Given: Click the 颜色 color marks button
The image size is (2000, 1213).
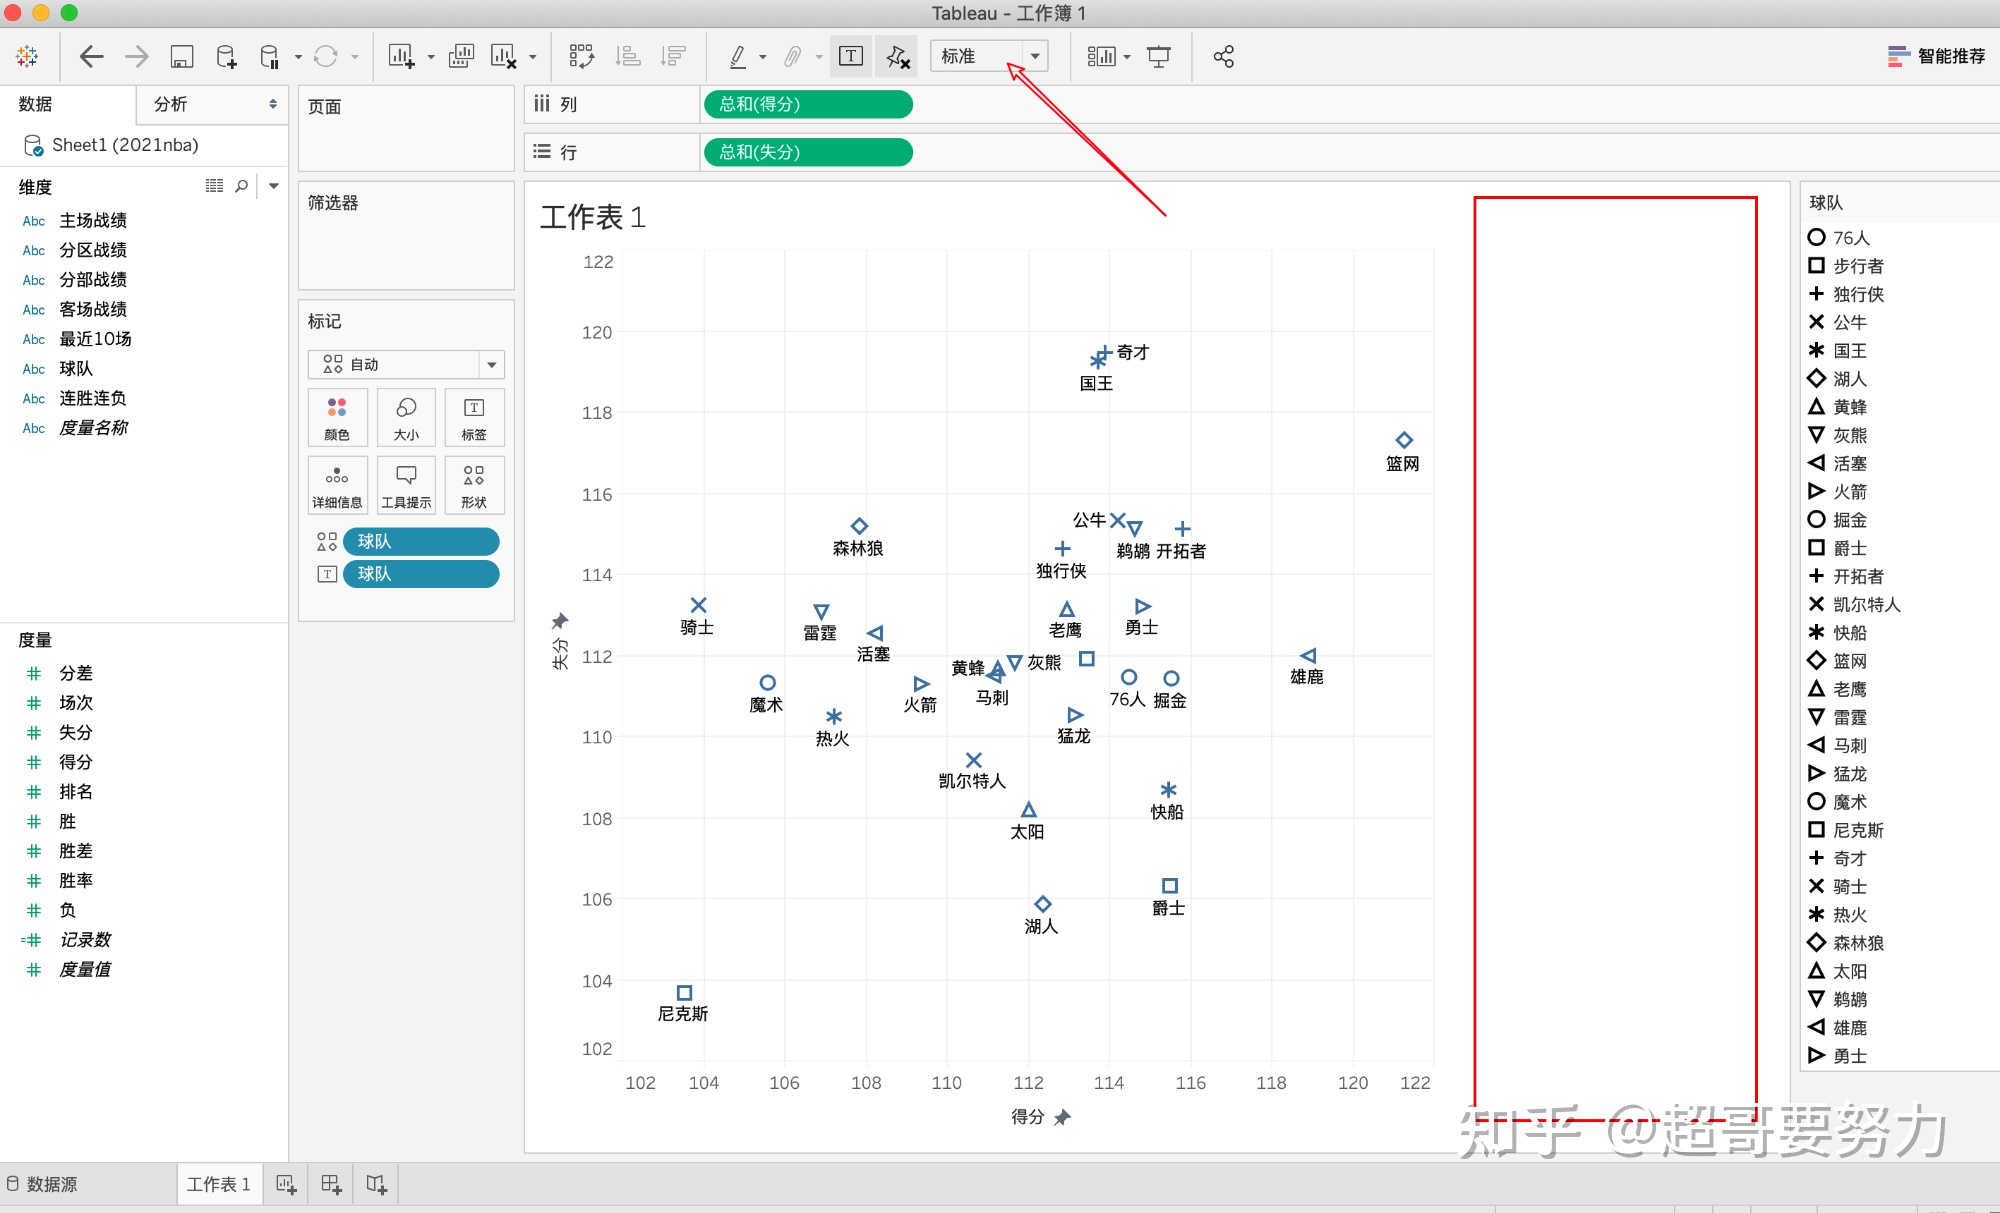Looking at the screenshot, I should [337, 417].
